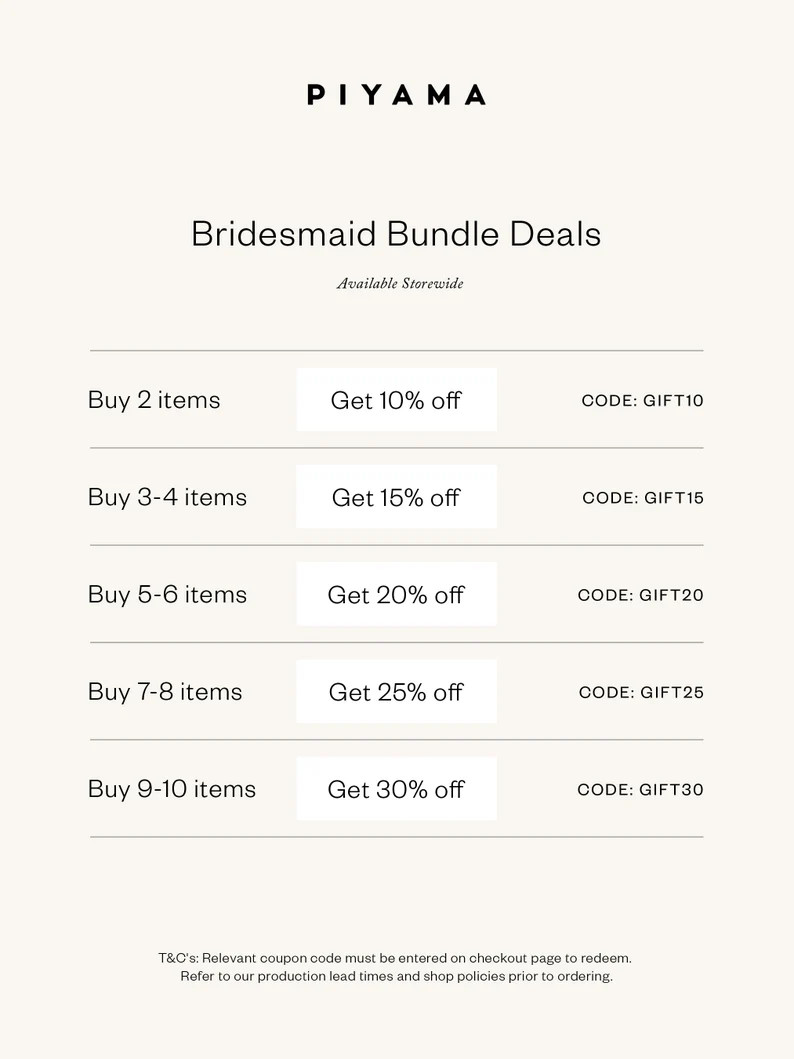Click the Buy 5-6 items label
The image size is (794, 1059).
[167, 594]
